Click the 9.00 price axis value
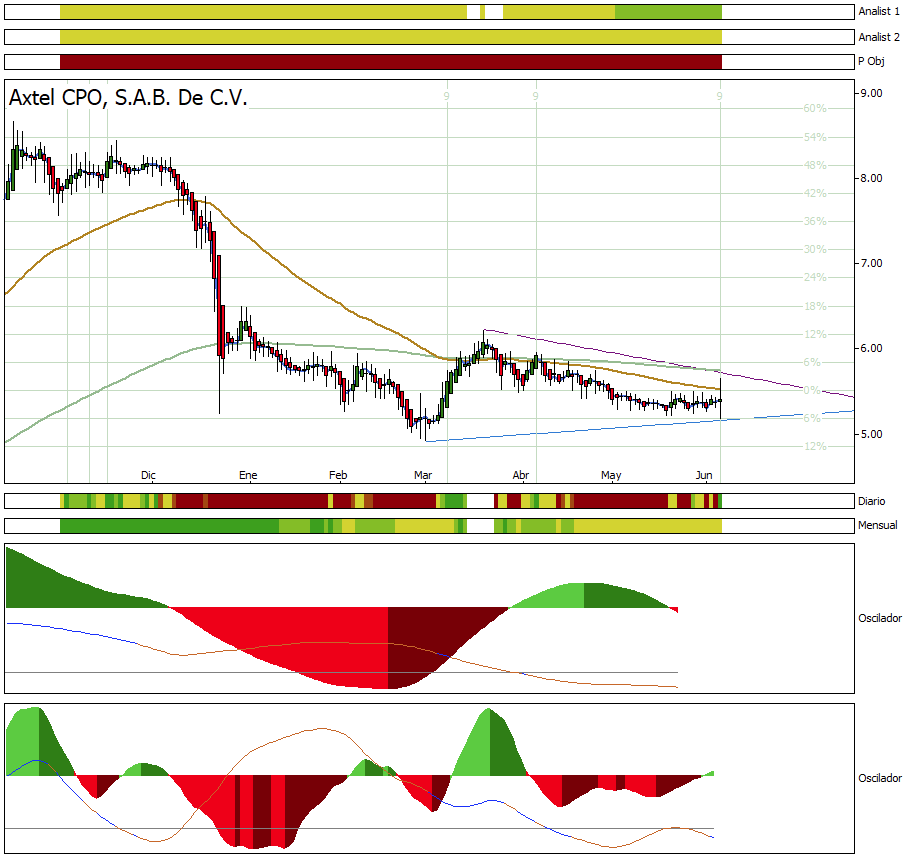The image size is (904, 857). (871, 93)
